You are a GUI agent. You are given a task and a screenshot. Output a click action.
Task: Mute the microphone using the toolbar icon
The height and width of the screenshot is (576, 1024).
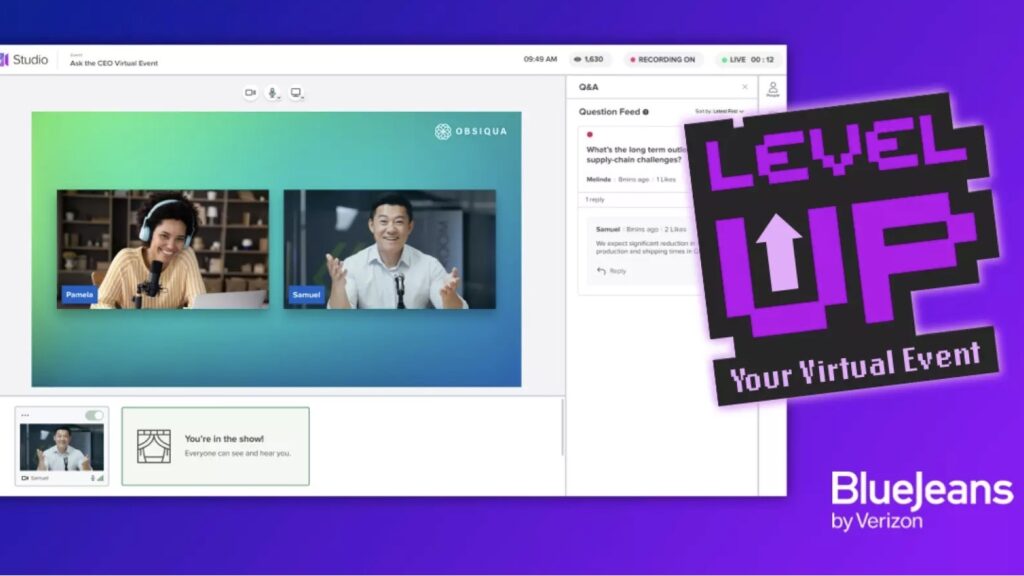pos(273,92)
